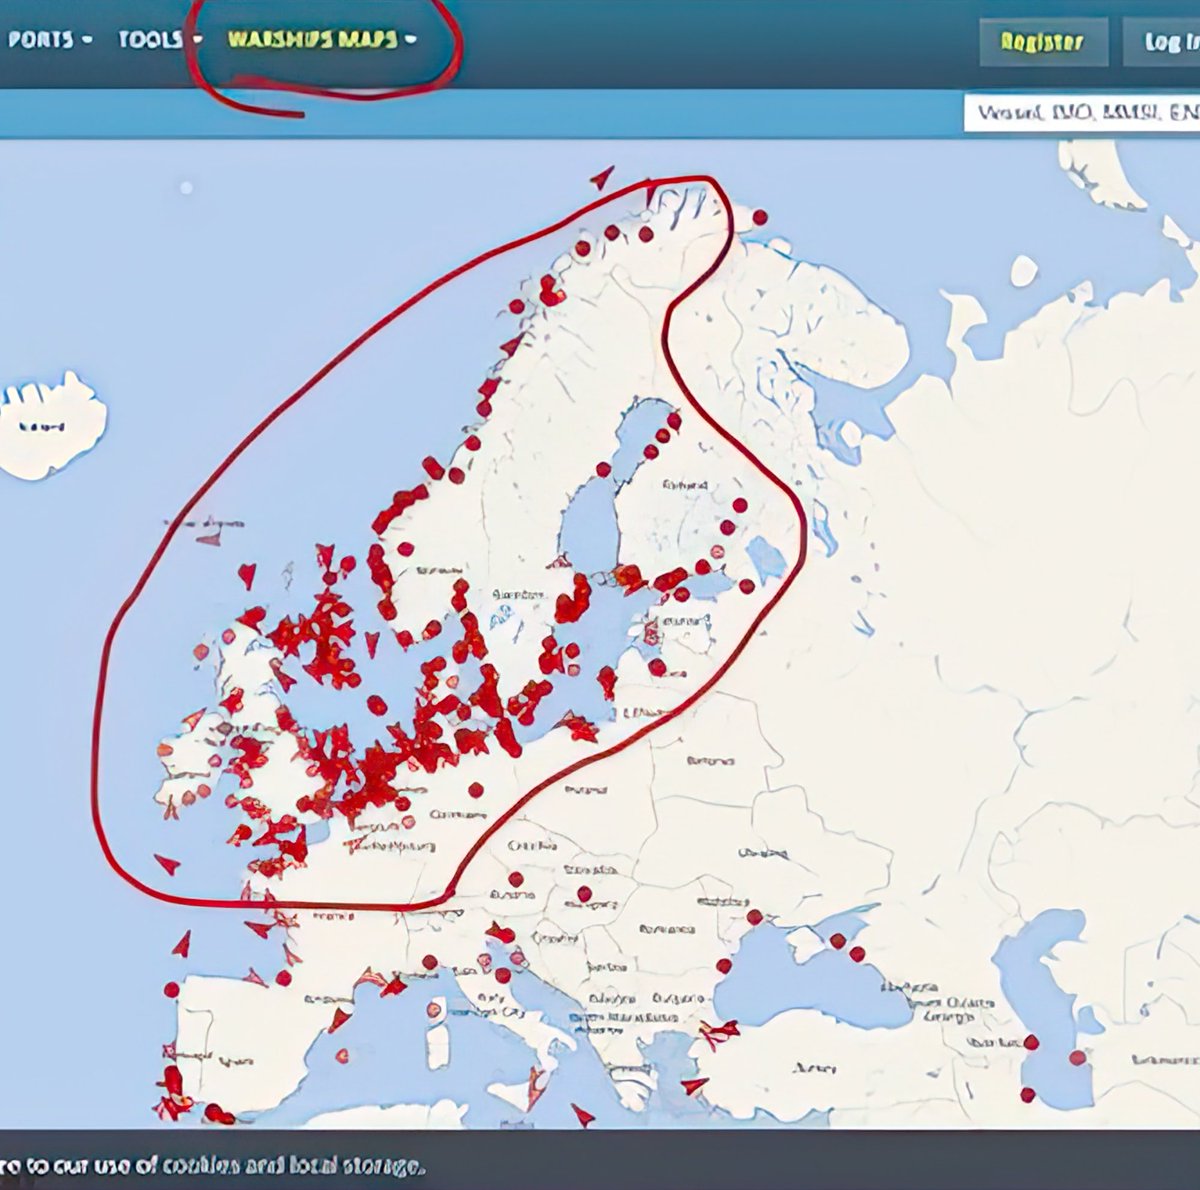Screen dimensions: 1200x1190
Task: Focus the Vessel, IMO, MMSI search field
Action: tap(1082, 112)
